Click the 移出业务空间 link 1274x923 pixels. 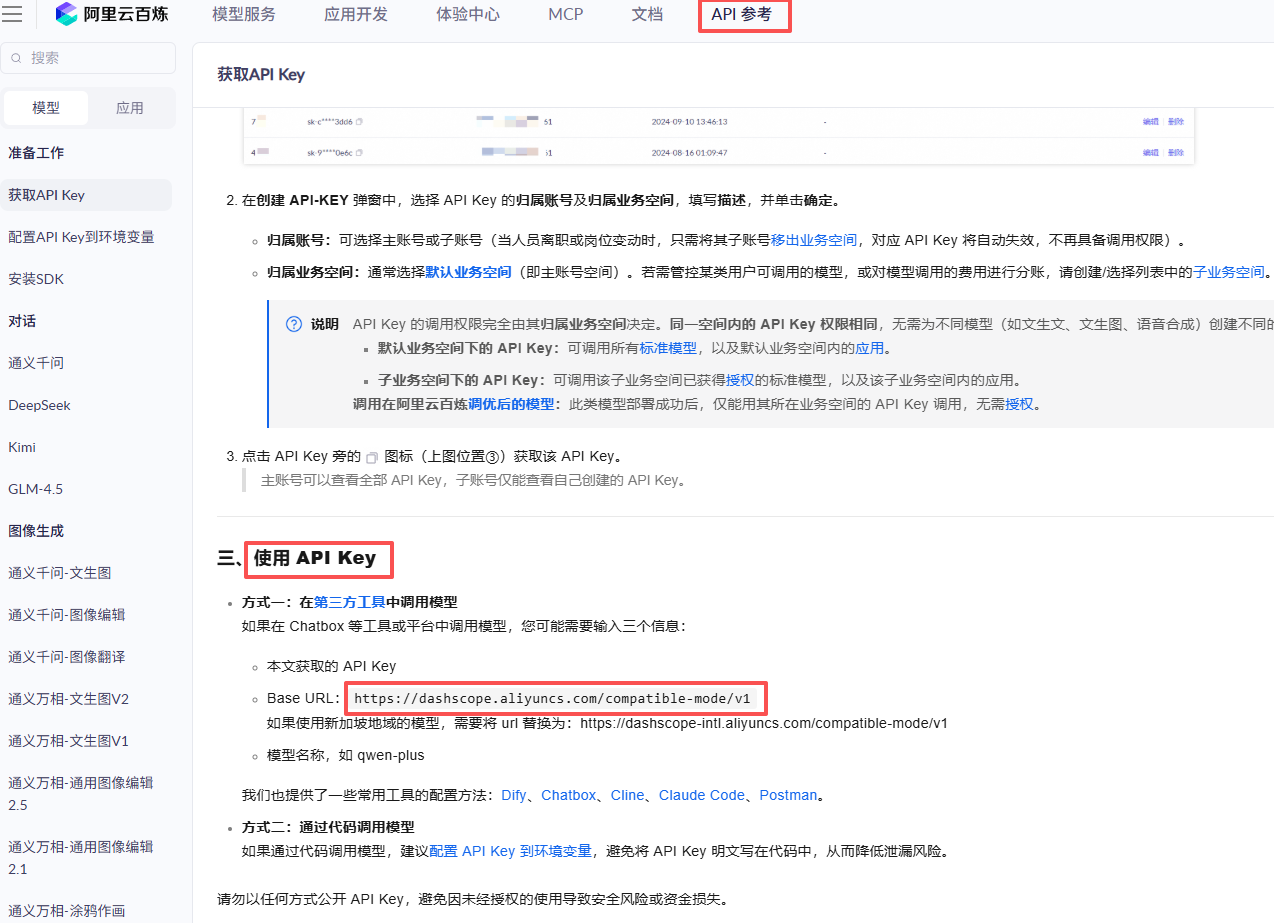(x=814, y=241)
